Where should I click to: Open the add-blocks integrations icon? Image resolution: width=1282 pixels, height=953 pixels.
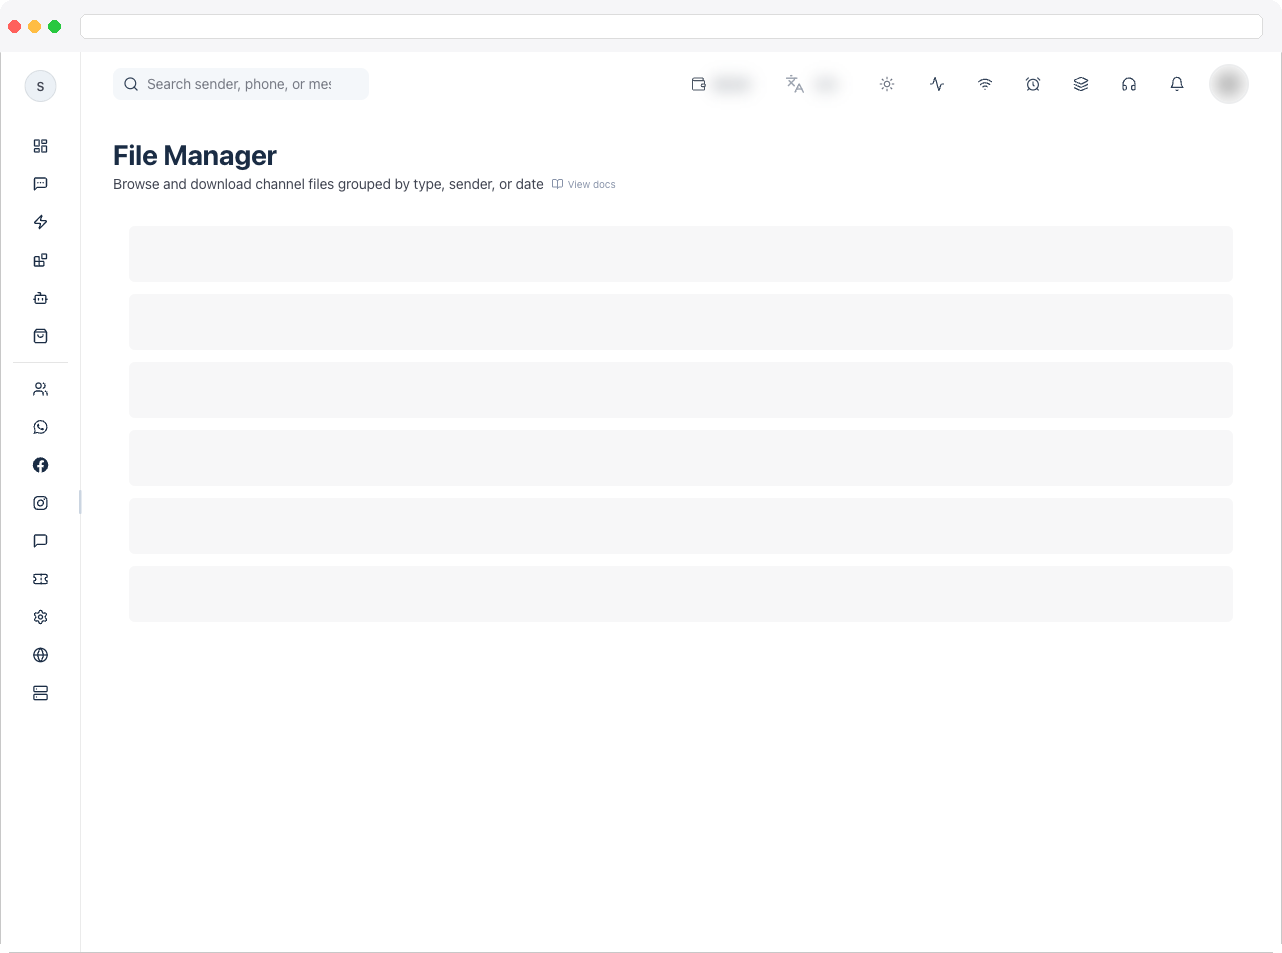(x=40, y=260)
